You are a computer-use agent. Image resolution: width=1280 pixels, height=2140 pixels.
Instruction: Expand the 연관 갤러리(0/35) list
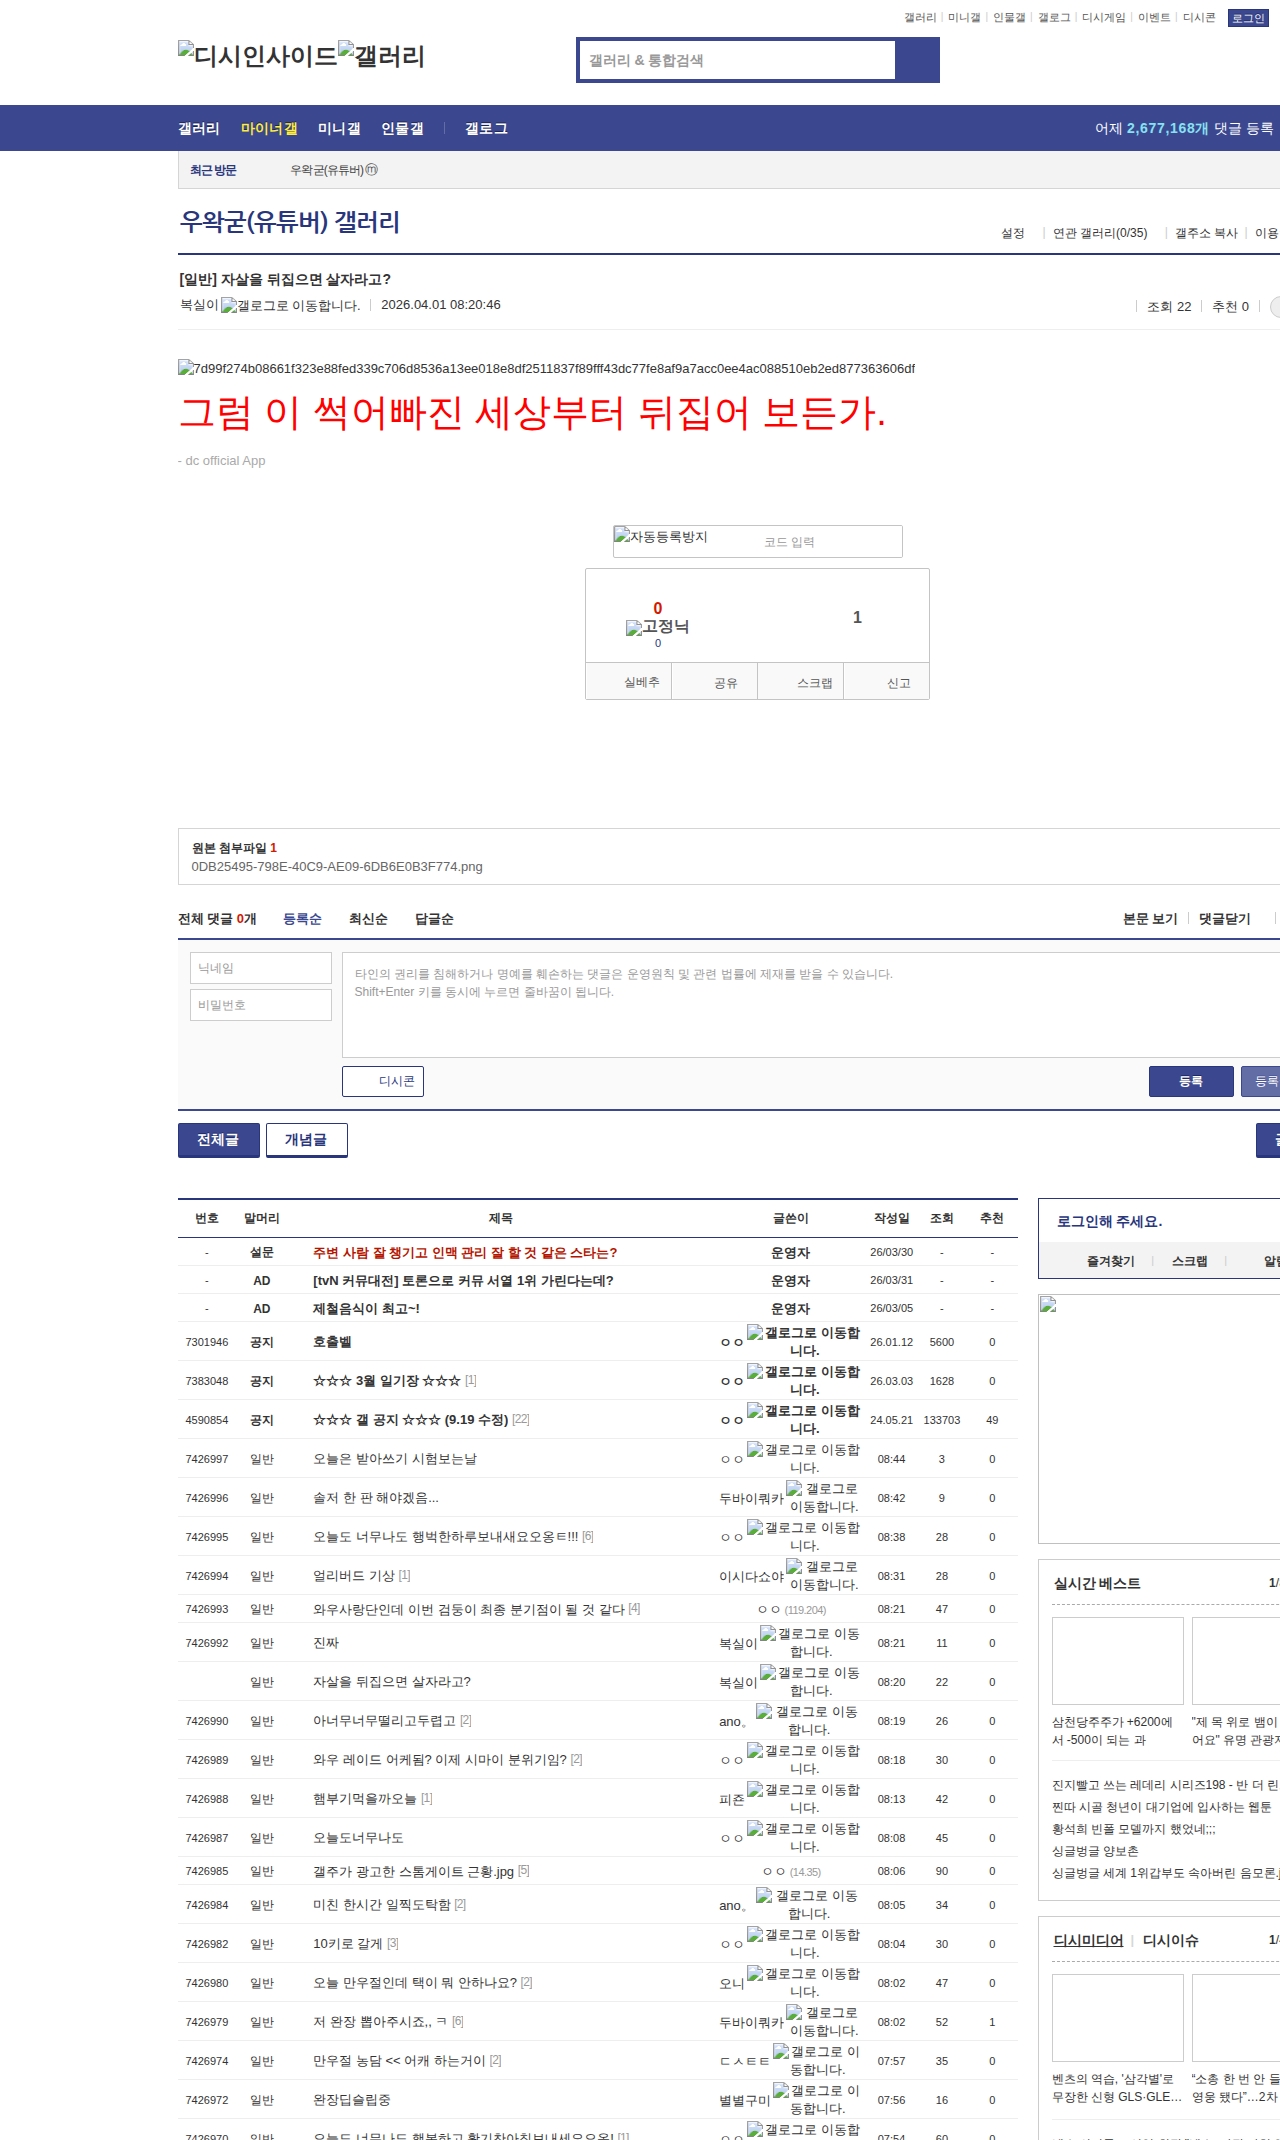[x=1099, y=233]
